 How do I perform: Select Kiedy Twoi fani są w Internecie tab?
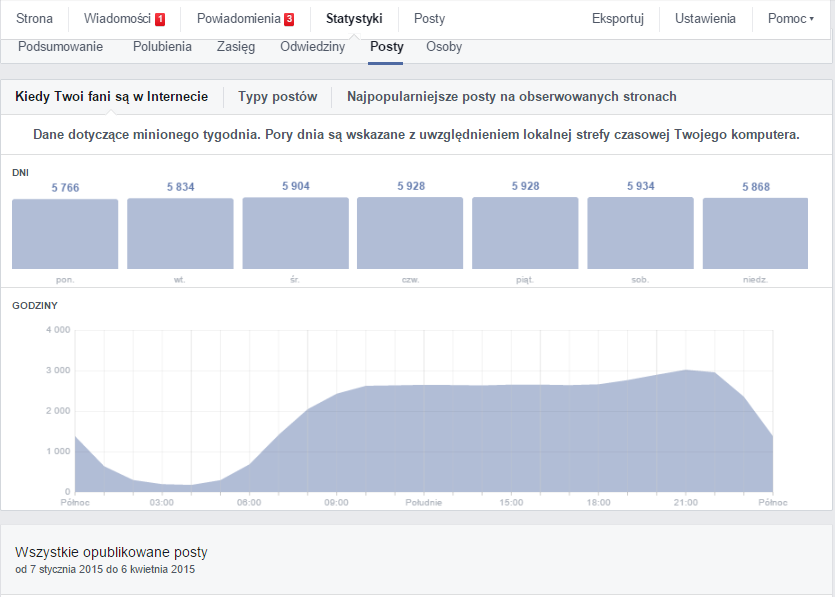click(x=111, y=96)
